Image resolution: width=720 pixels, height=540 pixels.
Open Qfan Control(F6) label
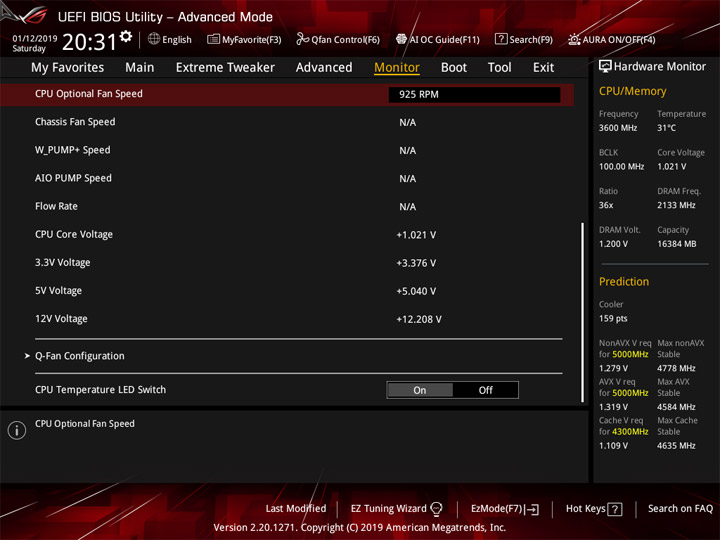(345, 39)
